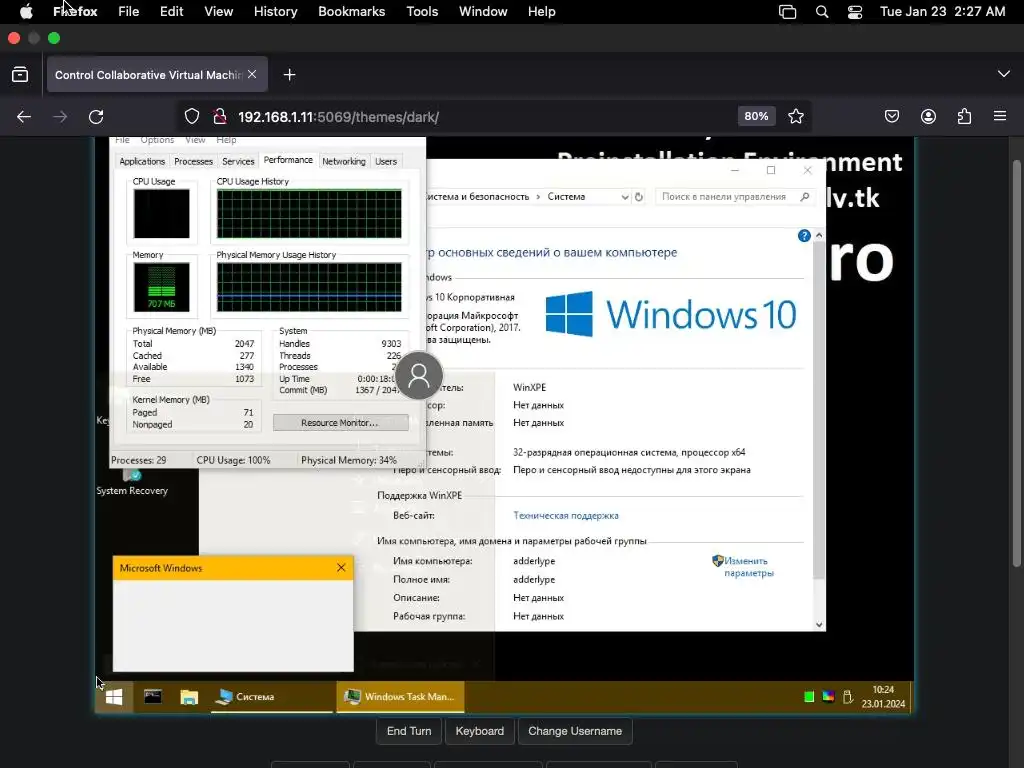Open System Recovery desktop icon
Image resolution: width=1024 pixels, height=768 pixels.
pyautogui.click(x=132, y=483)
